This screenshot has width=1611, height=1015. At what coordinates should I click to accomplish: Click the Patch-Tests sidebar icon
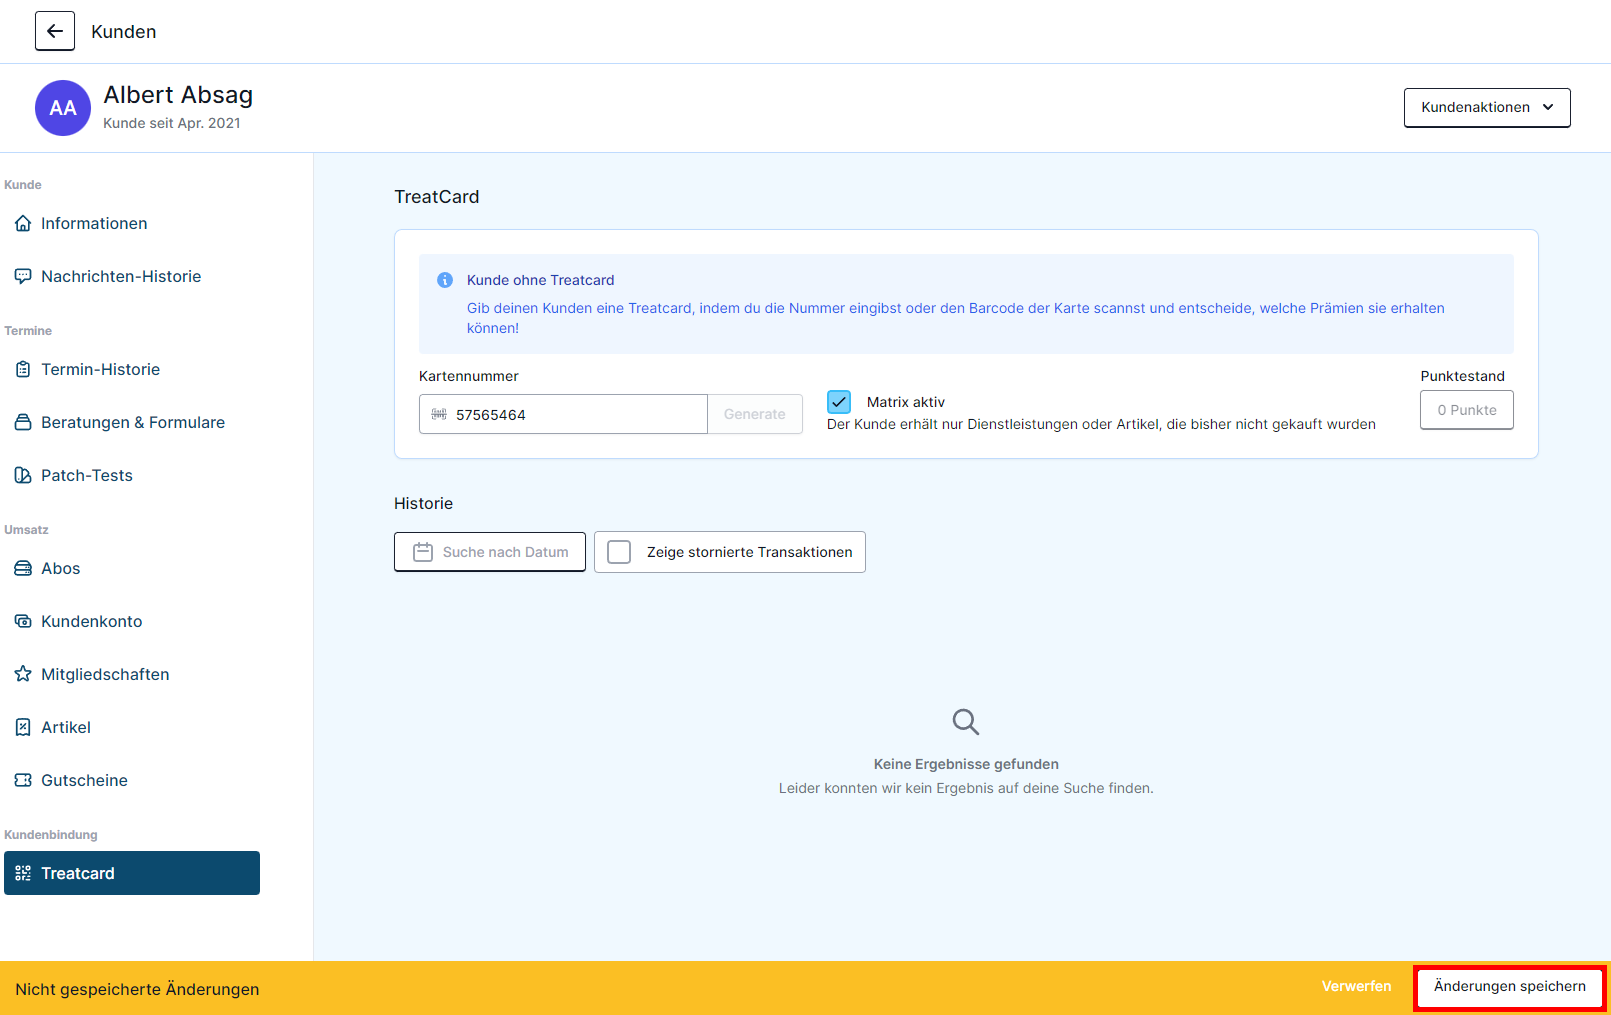tap(23, 475)
